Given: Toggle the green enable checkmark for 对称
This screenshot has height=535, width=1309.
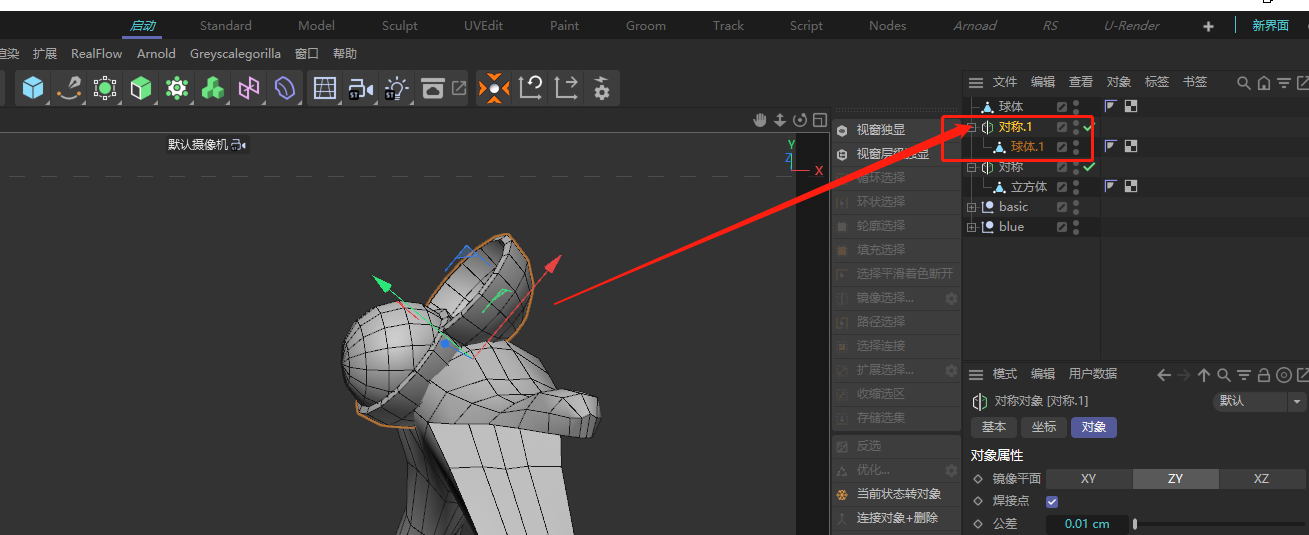Looking at the screenshot, I should pyautogui.click(x=1089, y=167).
